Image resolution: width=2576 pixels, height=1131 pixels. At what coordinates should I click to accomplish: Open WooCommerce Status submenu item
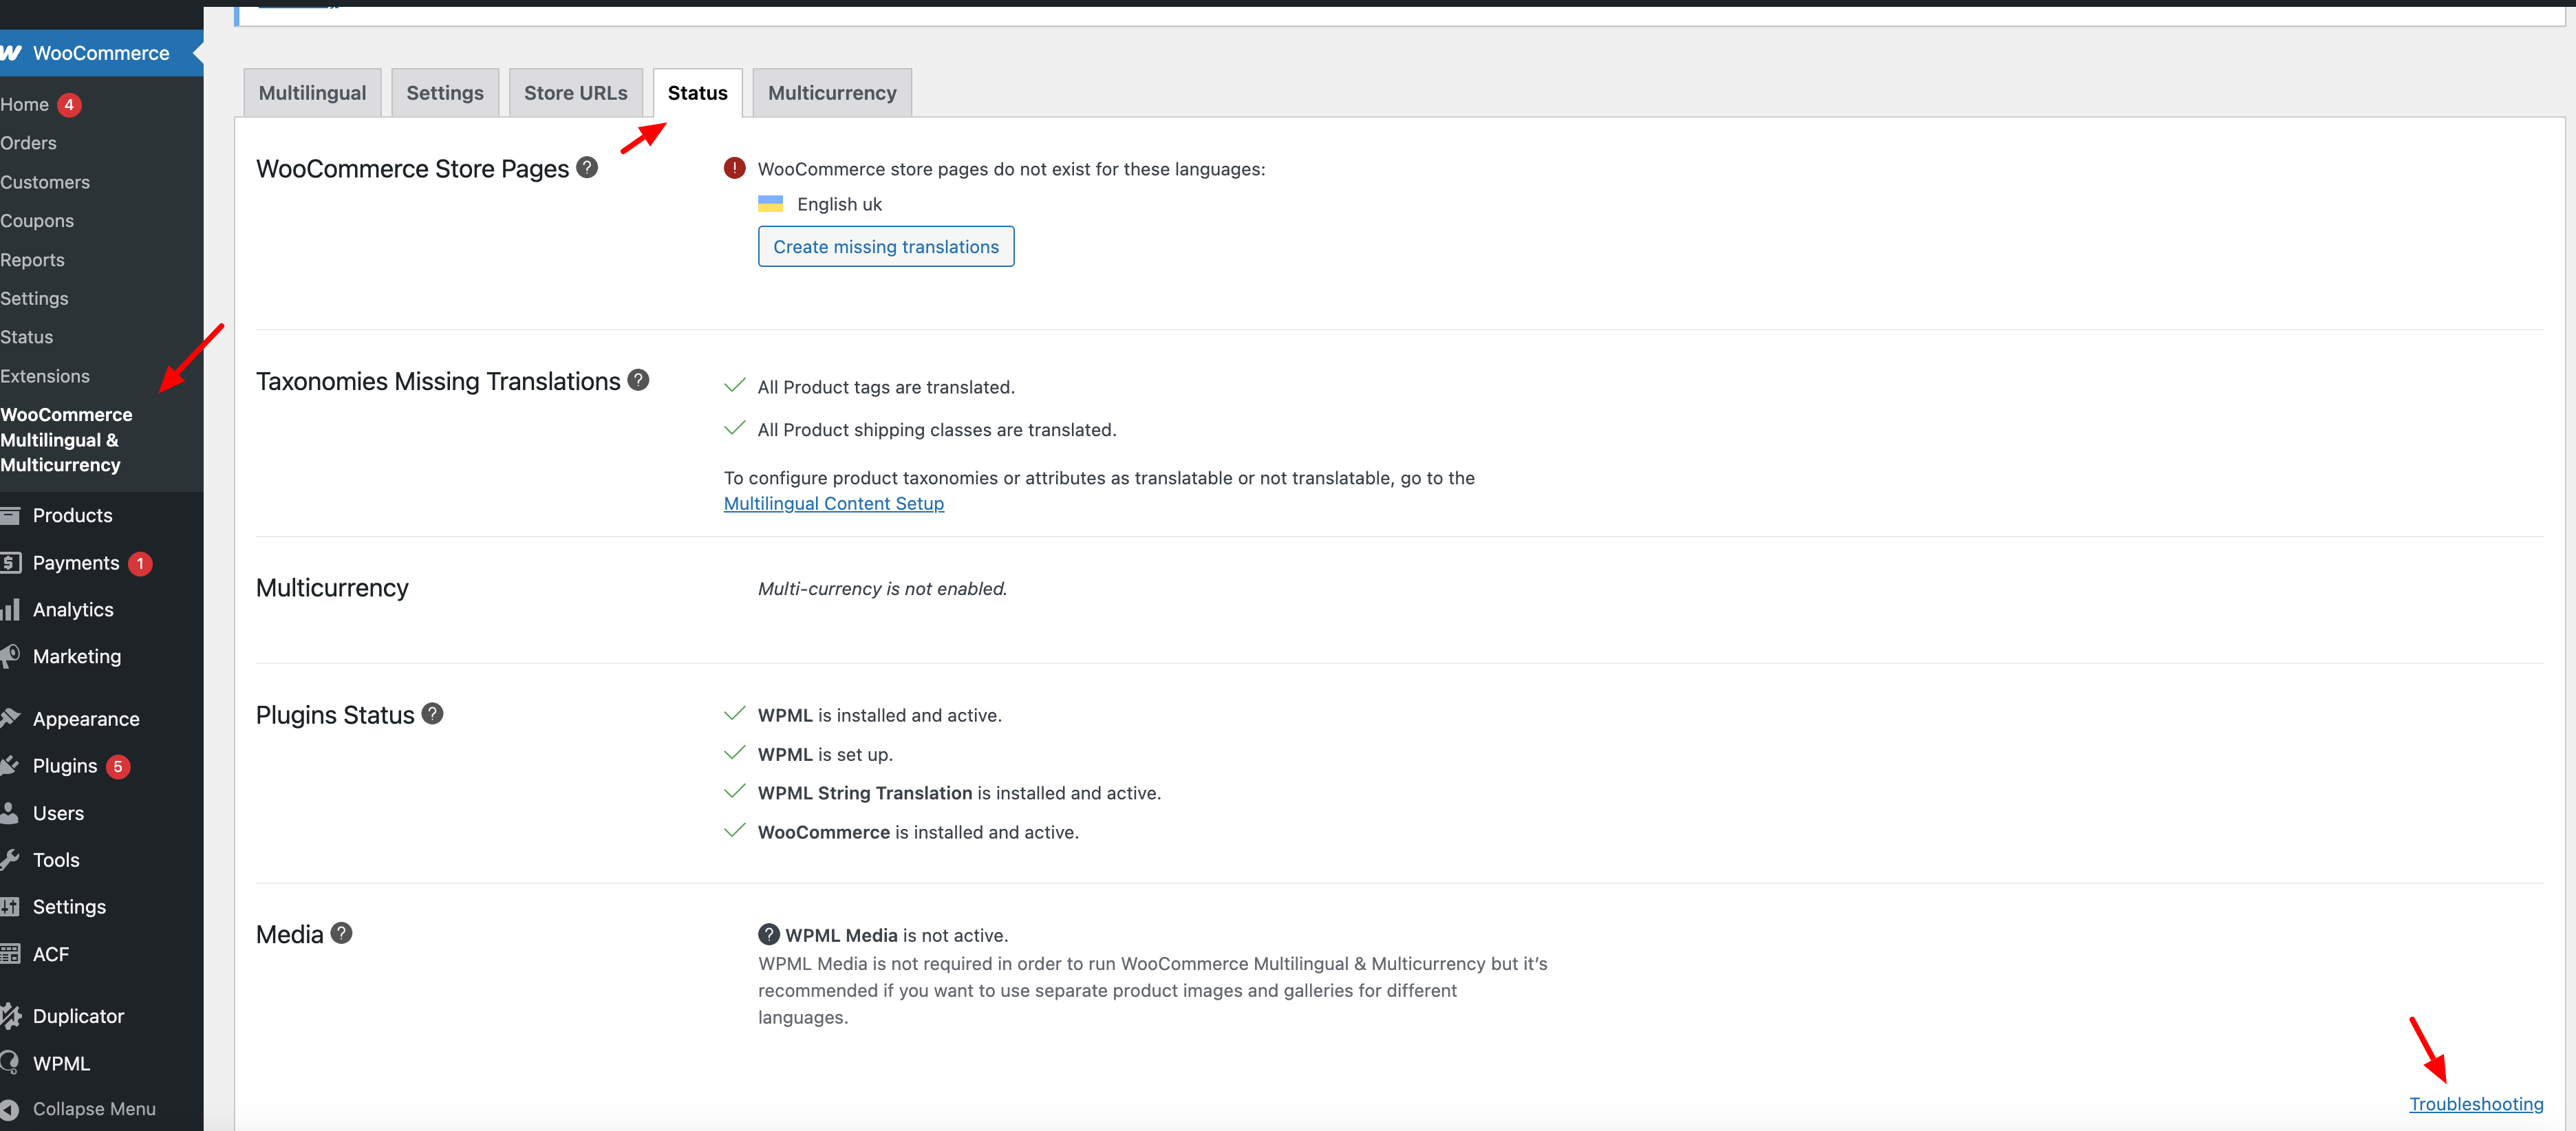[27, 337]
